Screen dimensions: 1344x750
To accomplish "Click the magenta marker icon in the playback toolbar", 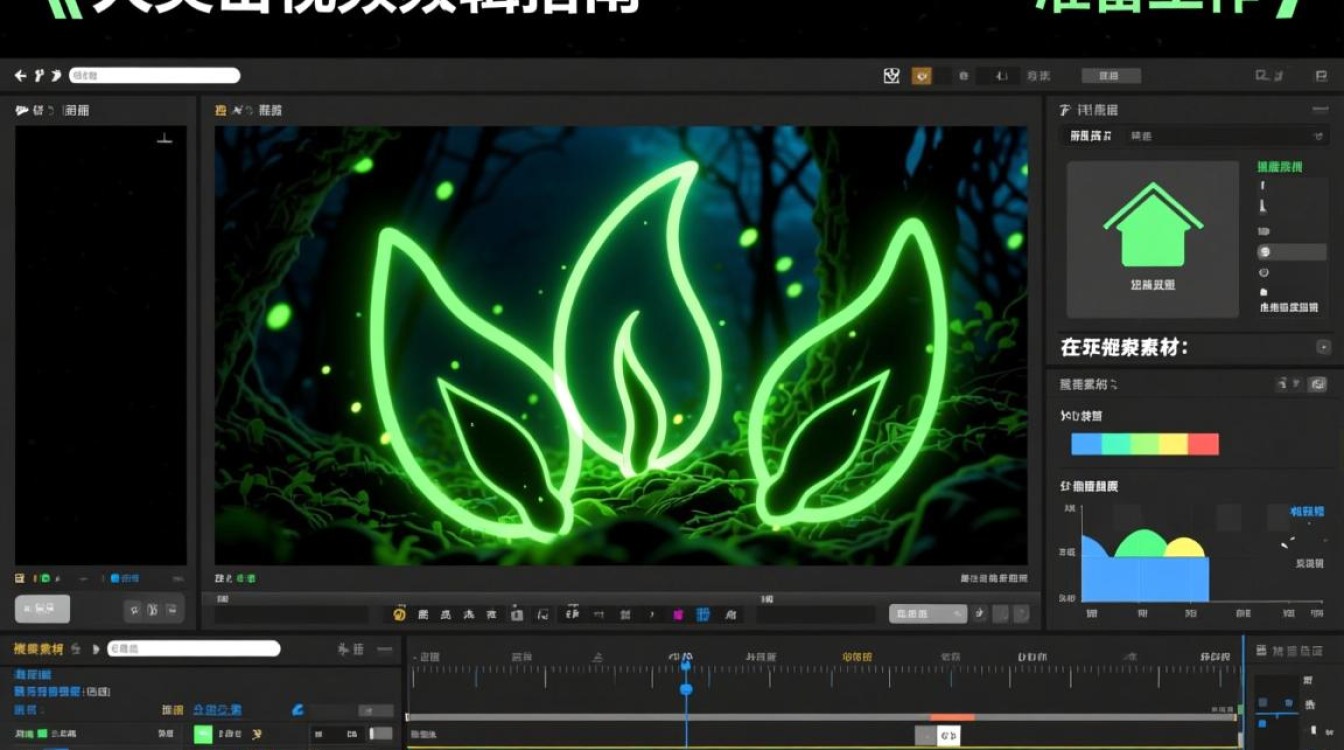I will pyautogui.click(x=677, y=615).
